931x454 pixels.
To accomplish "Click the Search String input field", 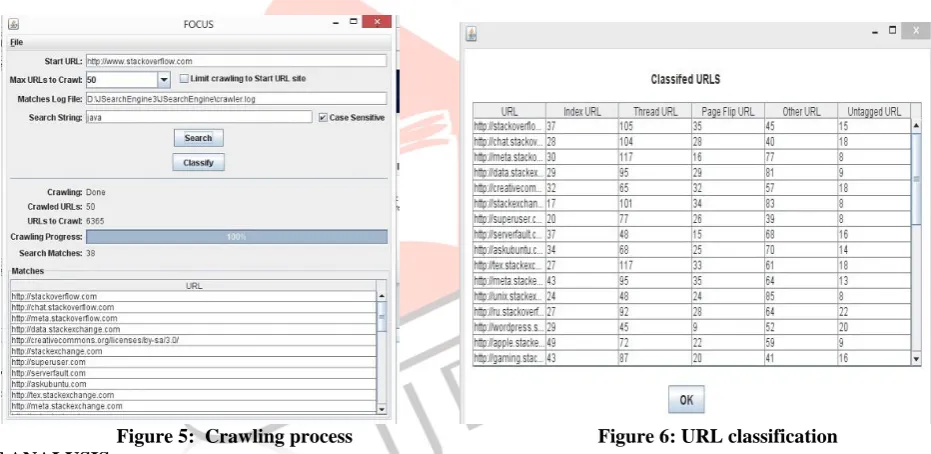I will [199, 118].
